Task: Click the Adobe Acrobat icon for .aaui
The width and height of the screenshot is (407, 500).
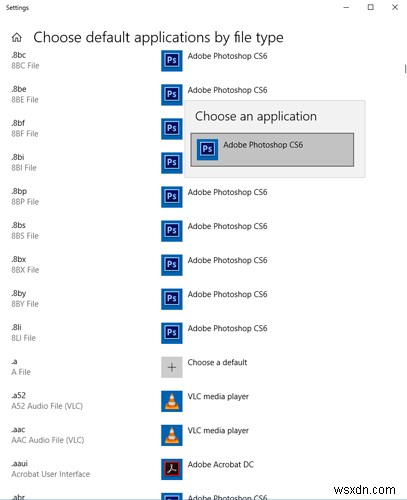Action: pos(172,469)
